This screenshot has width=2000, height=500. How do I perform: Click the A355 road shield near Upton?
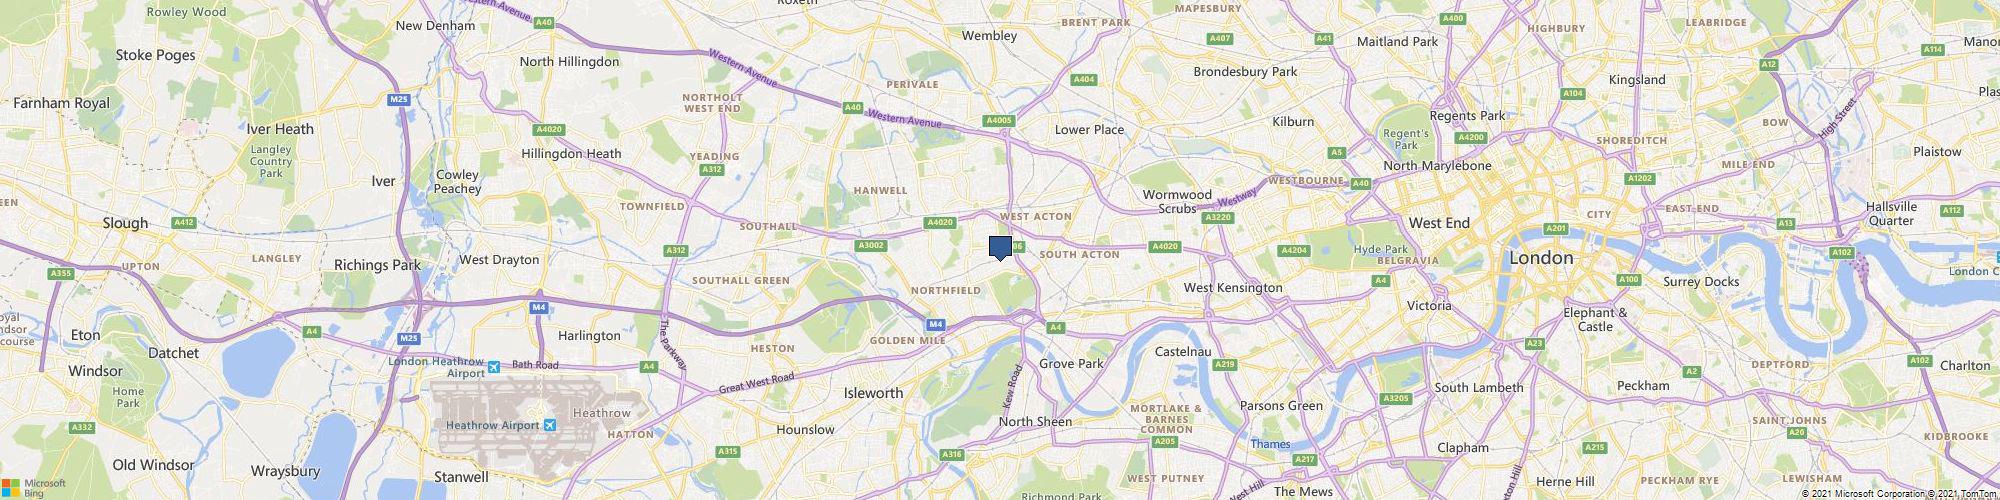point(61,273)
